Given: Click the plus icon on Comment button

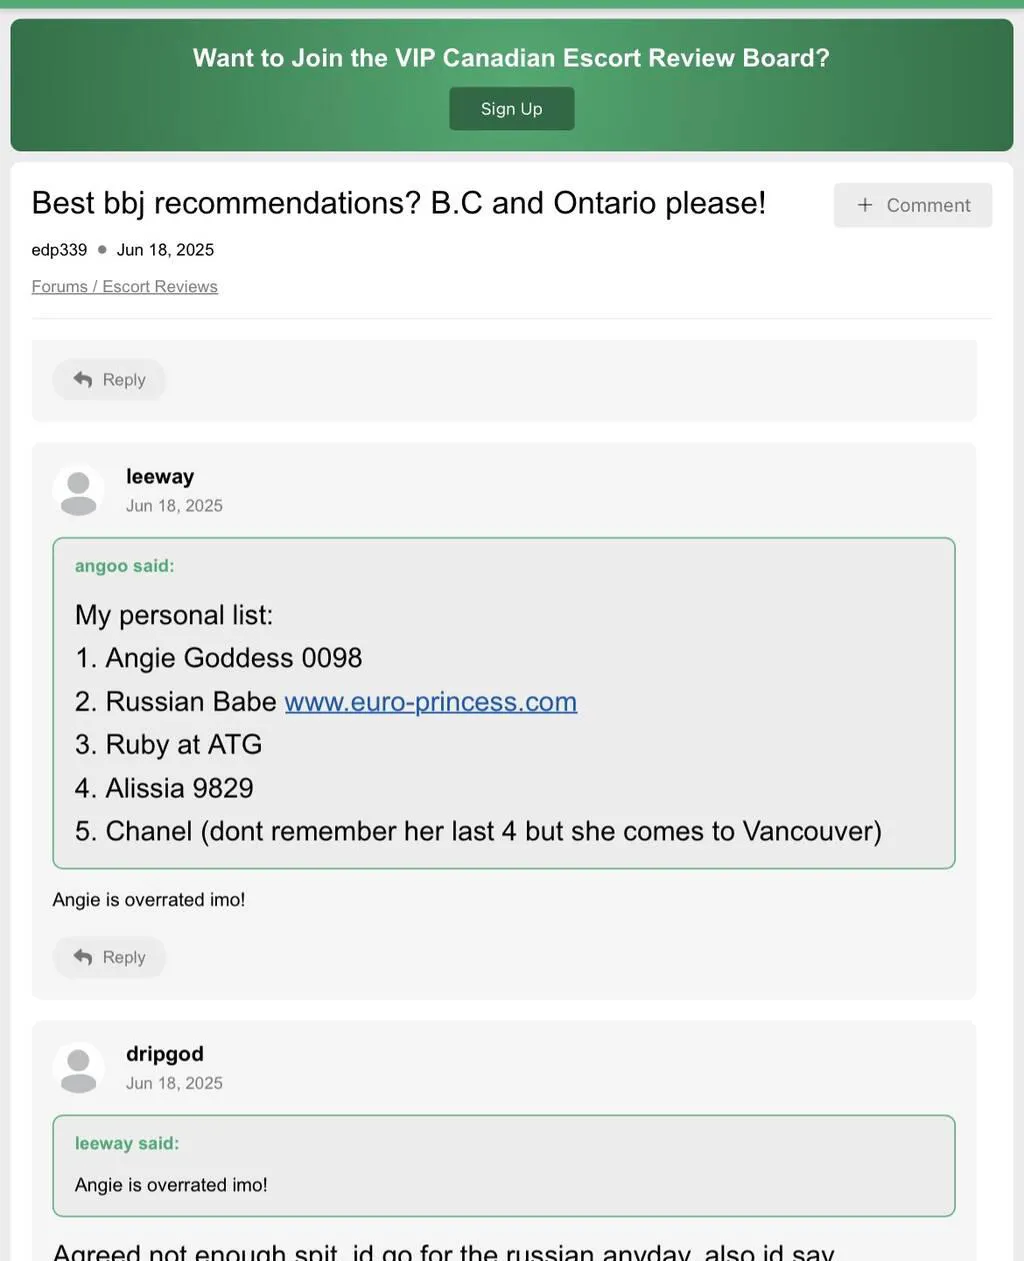Looking at the screenshot, I should (865, 205).
